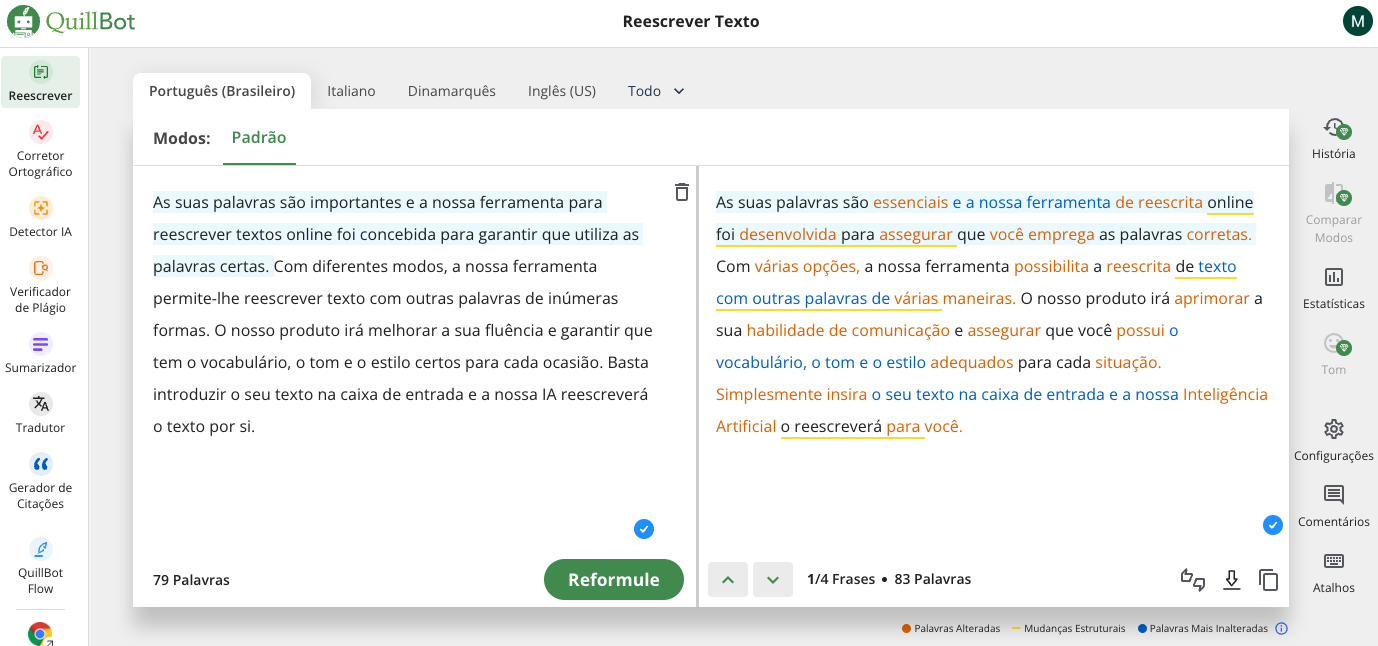
Task: Open the História panel
Action: [x=1333, y=138]
